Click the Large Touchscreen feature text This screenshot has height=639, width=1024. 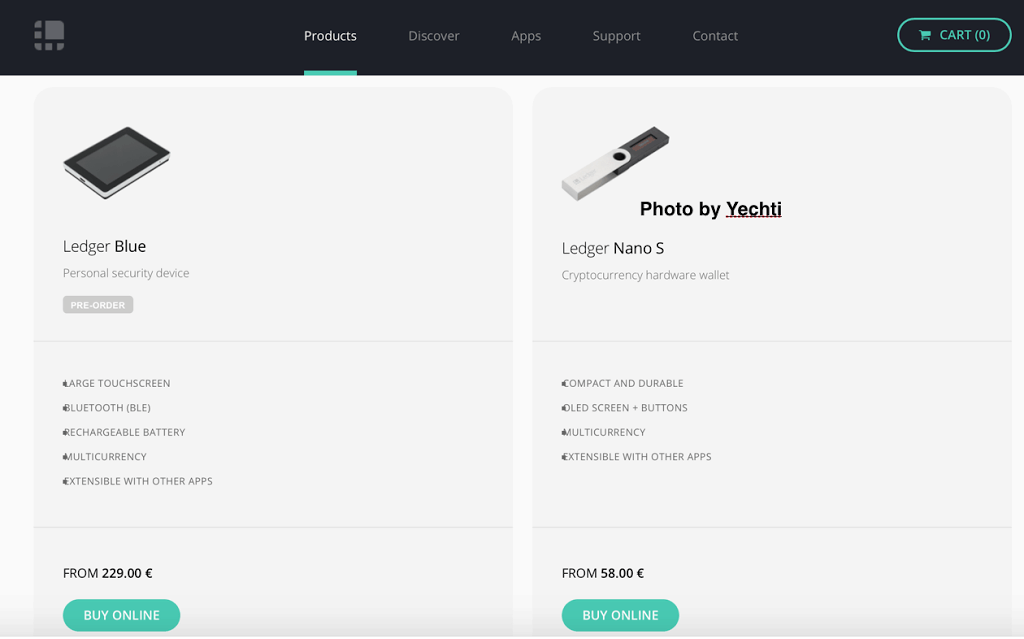(118, 383)
